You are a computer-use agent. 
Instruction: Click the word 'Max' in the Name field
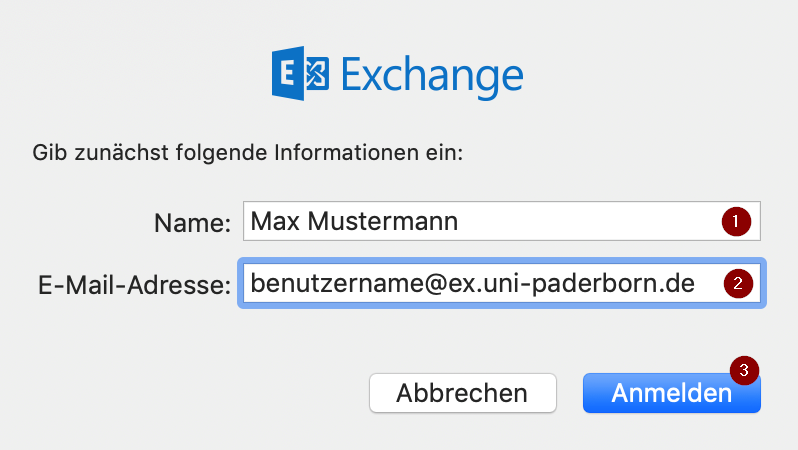pyautogui.click(x=271, y=221)
